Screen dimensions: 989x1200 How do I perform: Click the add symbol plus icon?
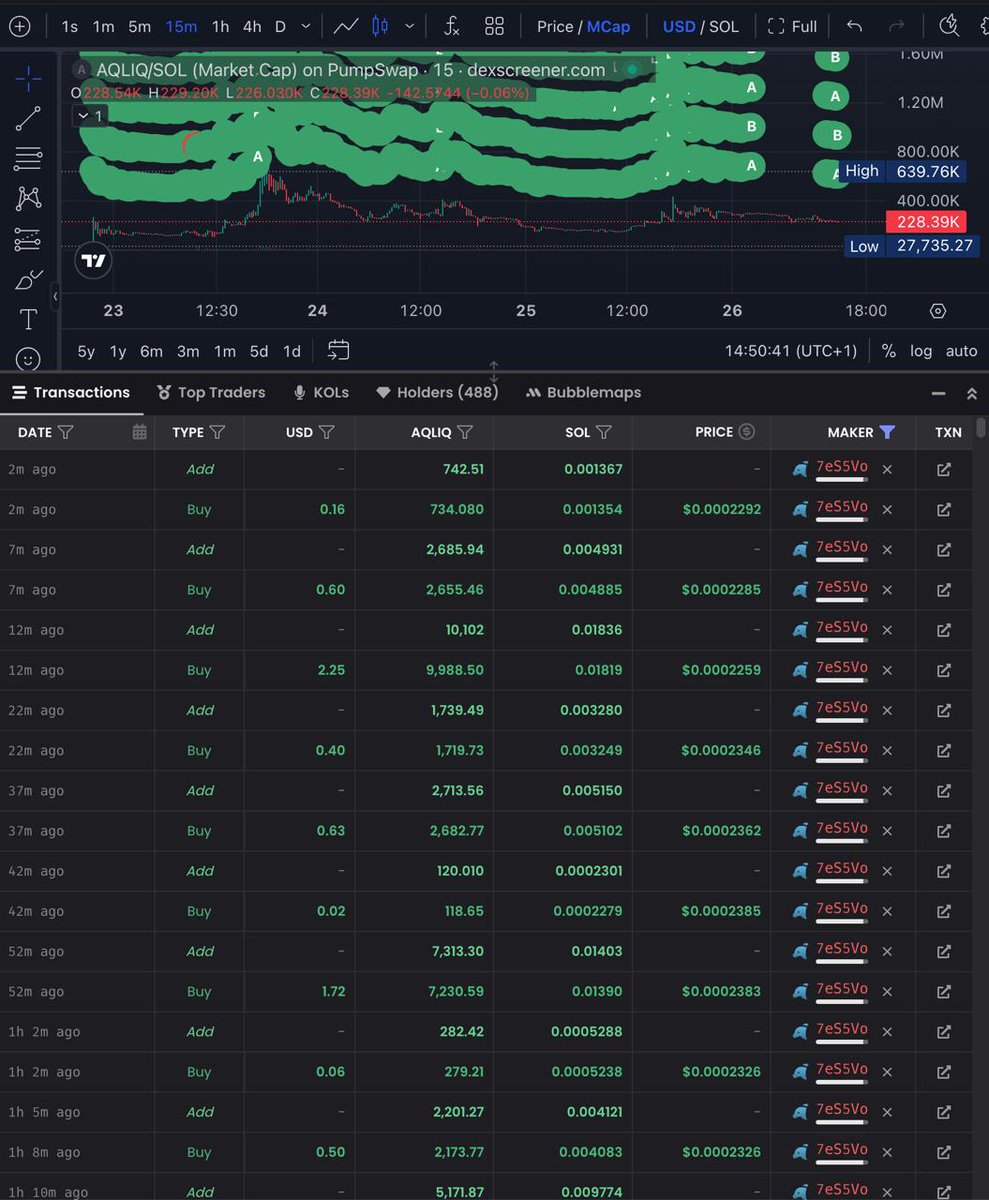(19, 27)
